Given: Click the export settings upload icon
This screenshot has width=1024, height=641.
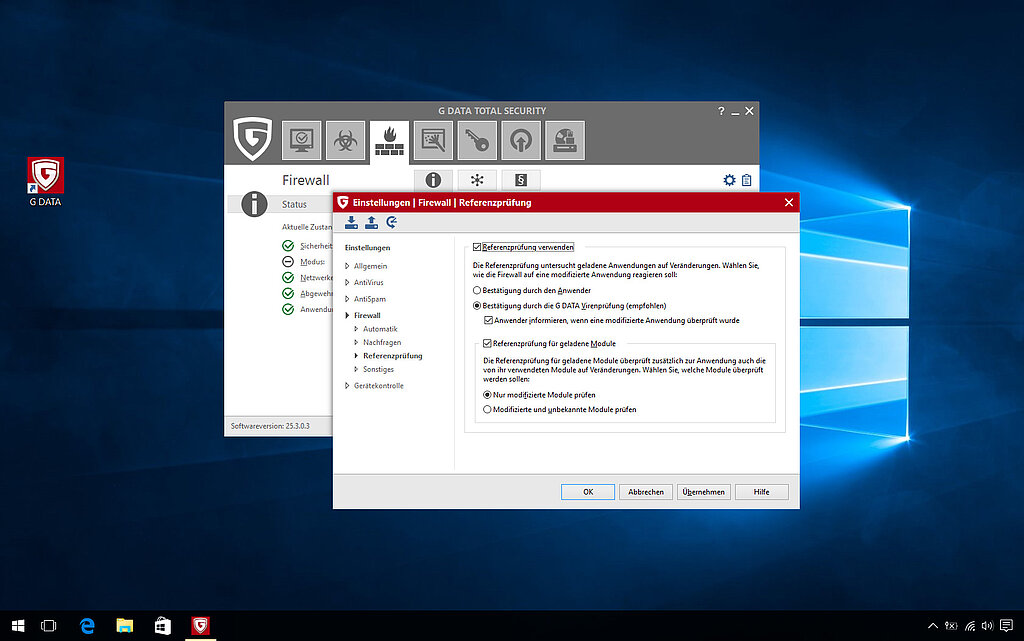Looking at the screenshot, I should 371,223.
